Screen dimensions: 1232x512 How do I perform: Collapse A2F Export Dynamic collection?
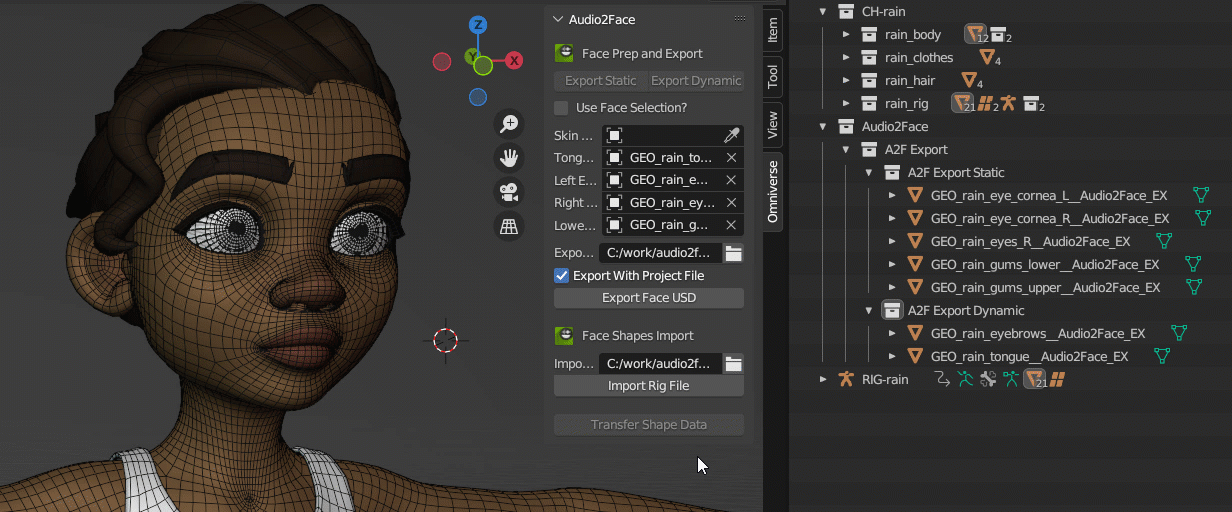click(869, 310)
